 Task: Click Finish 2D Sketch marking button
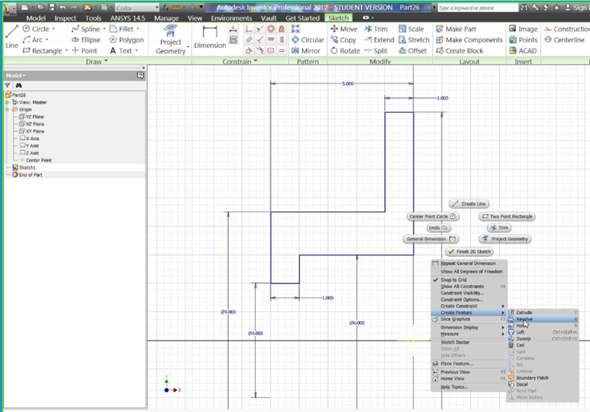tap(469, 252)
